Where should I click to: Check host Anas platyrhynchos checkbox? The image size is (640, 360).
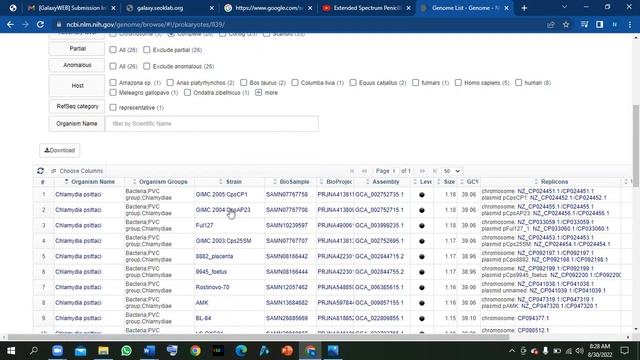pos(170,82)
